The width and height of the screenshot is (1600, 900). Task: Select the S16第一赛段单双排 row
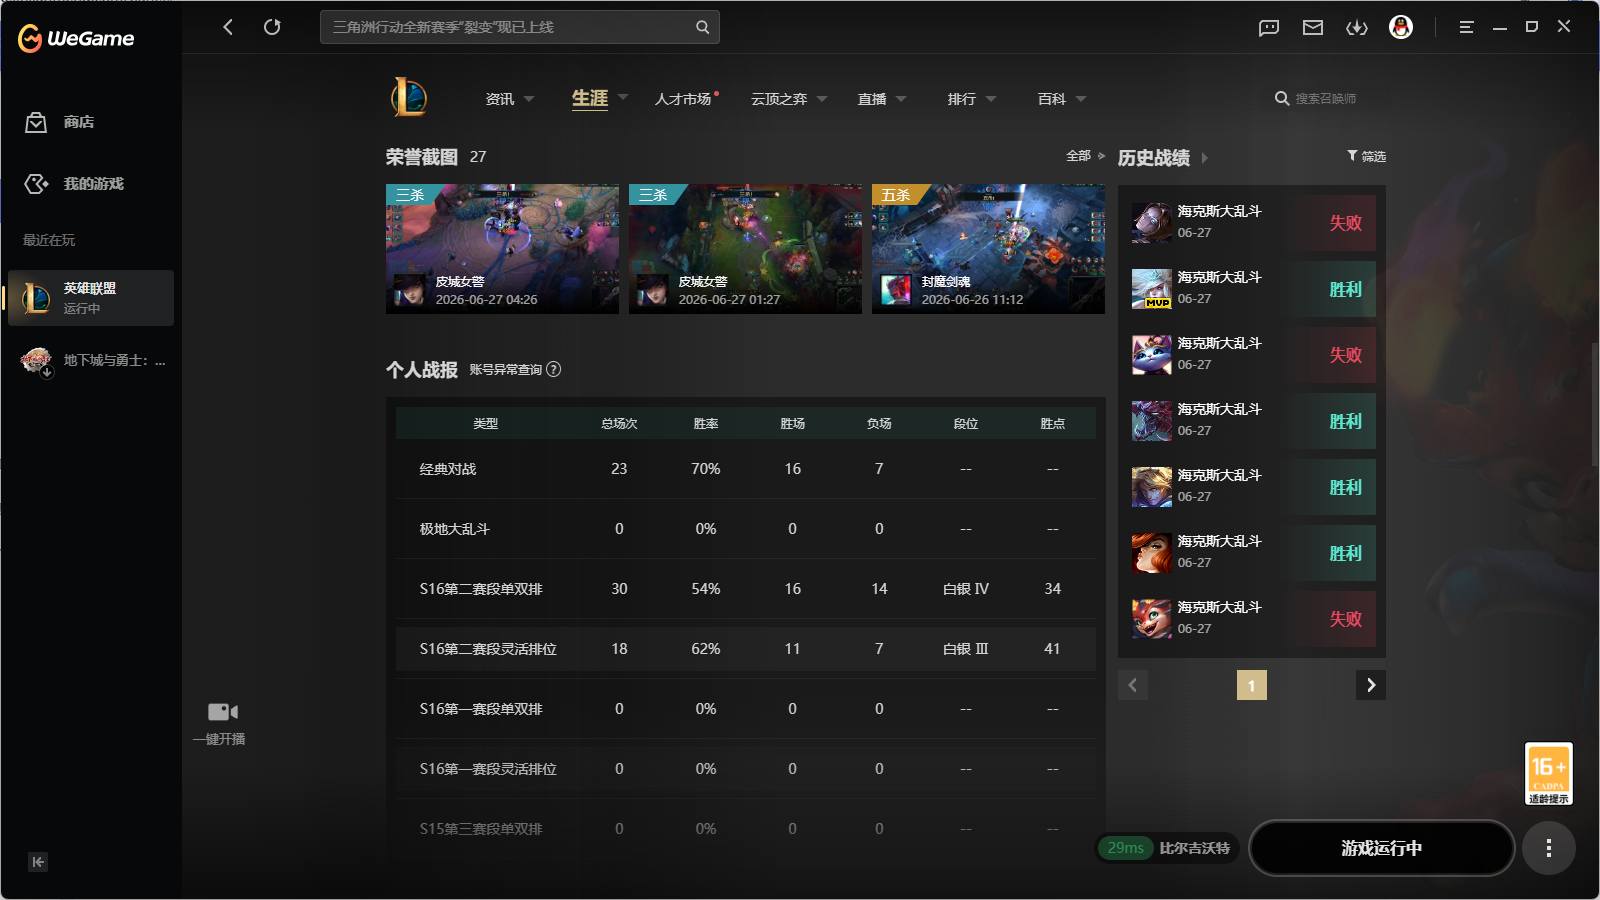pyautogui.click(x=745, y=709)
